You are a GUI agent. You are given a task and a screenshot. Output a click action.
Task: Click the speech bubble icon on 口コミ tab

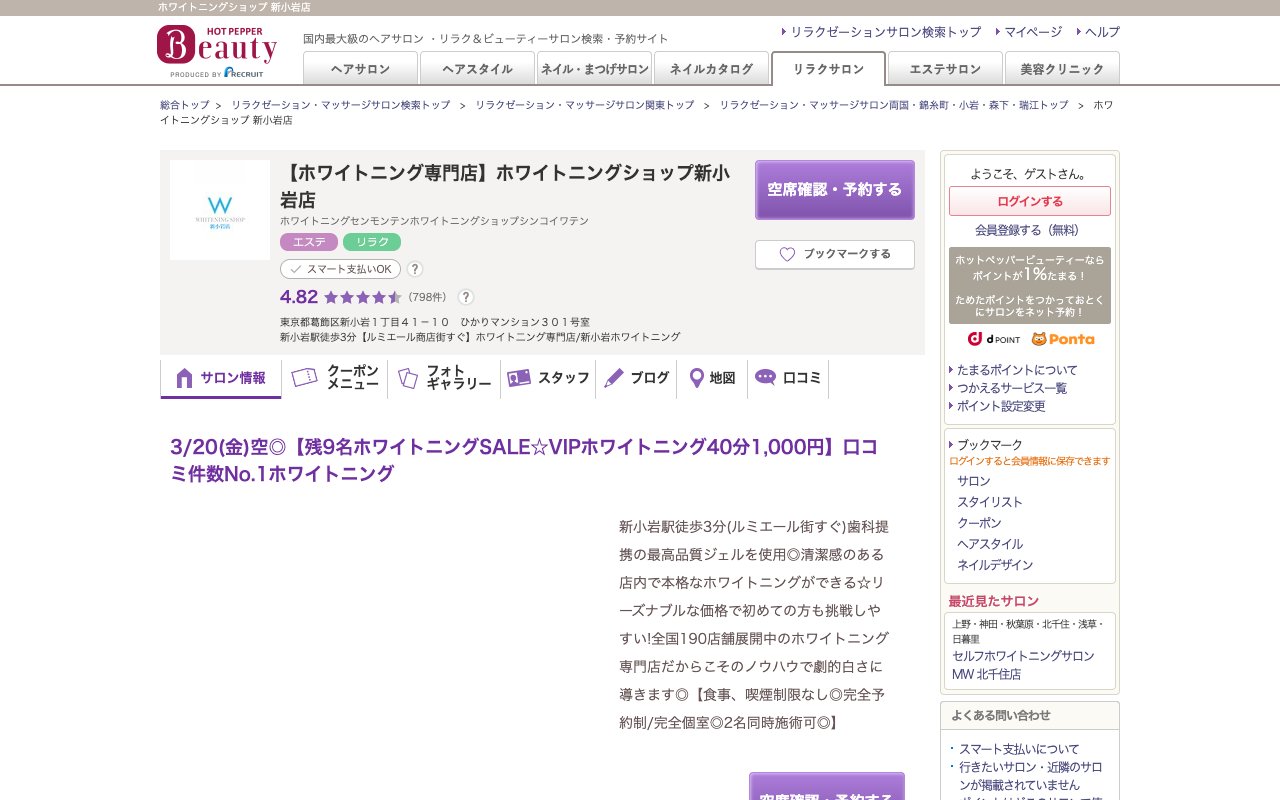point(765,378)
